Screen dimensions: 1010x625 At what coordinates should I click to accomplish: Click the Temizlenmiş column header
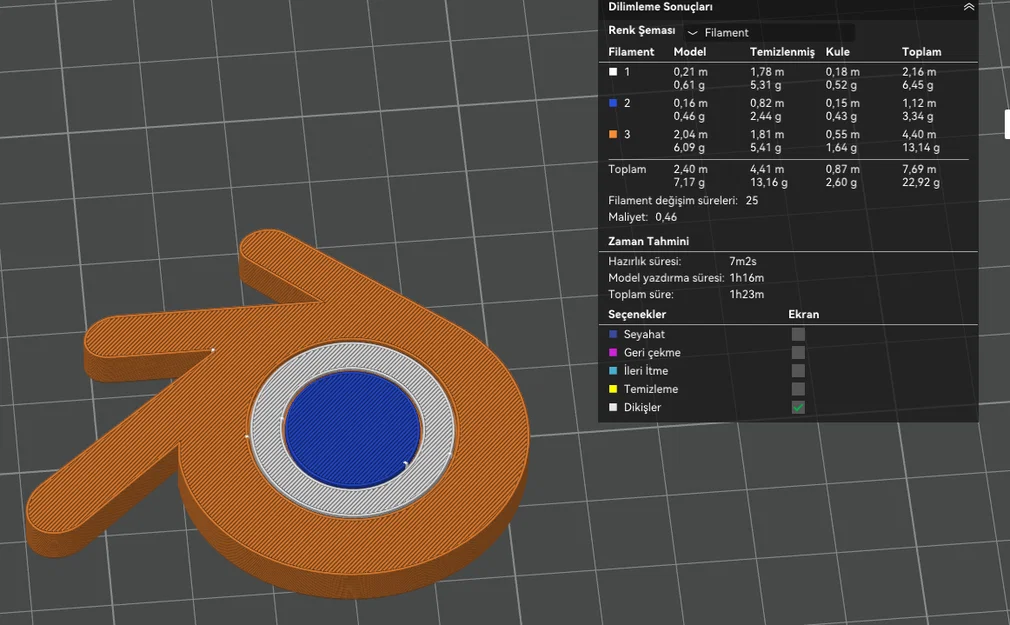(x=782, y=52)
